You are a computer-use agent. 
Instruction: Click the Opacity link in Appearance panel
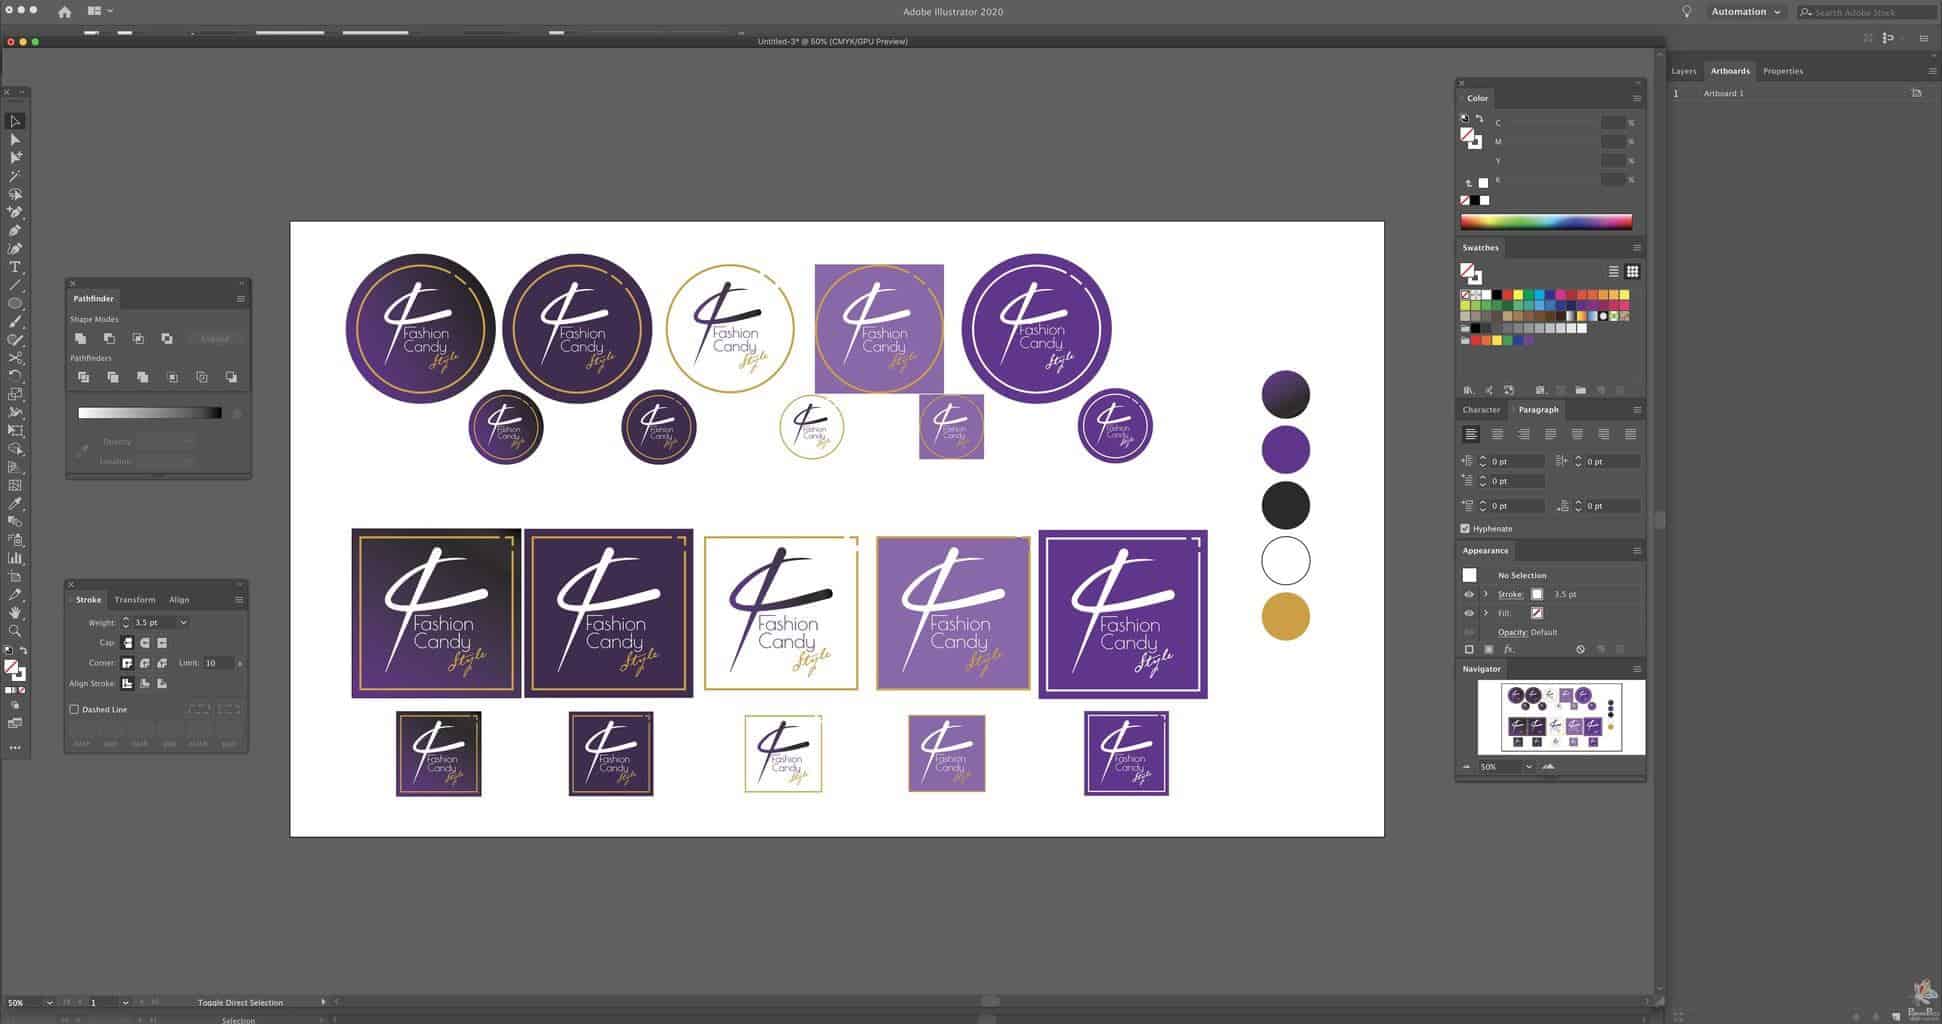(1512, 632)
